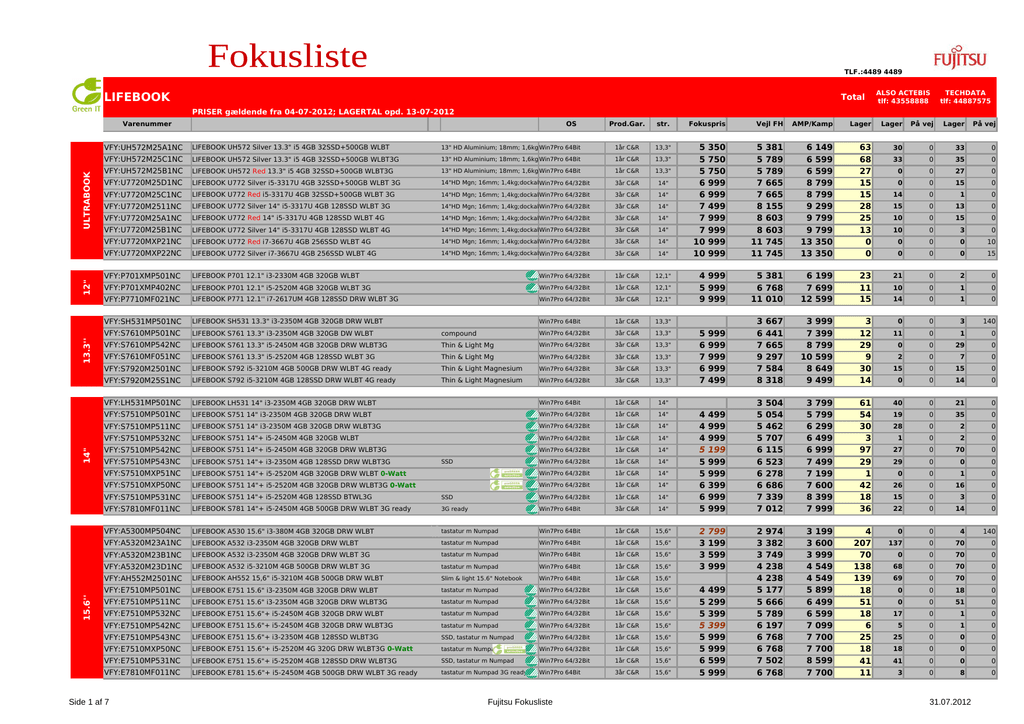Click the Total label in the red banner

tap(852, 97)
